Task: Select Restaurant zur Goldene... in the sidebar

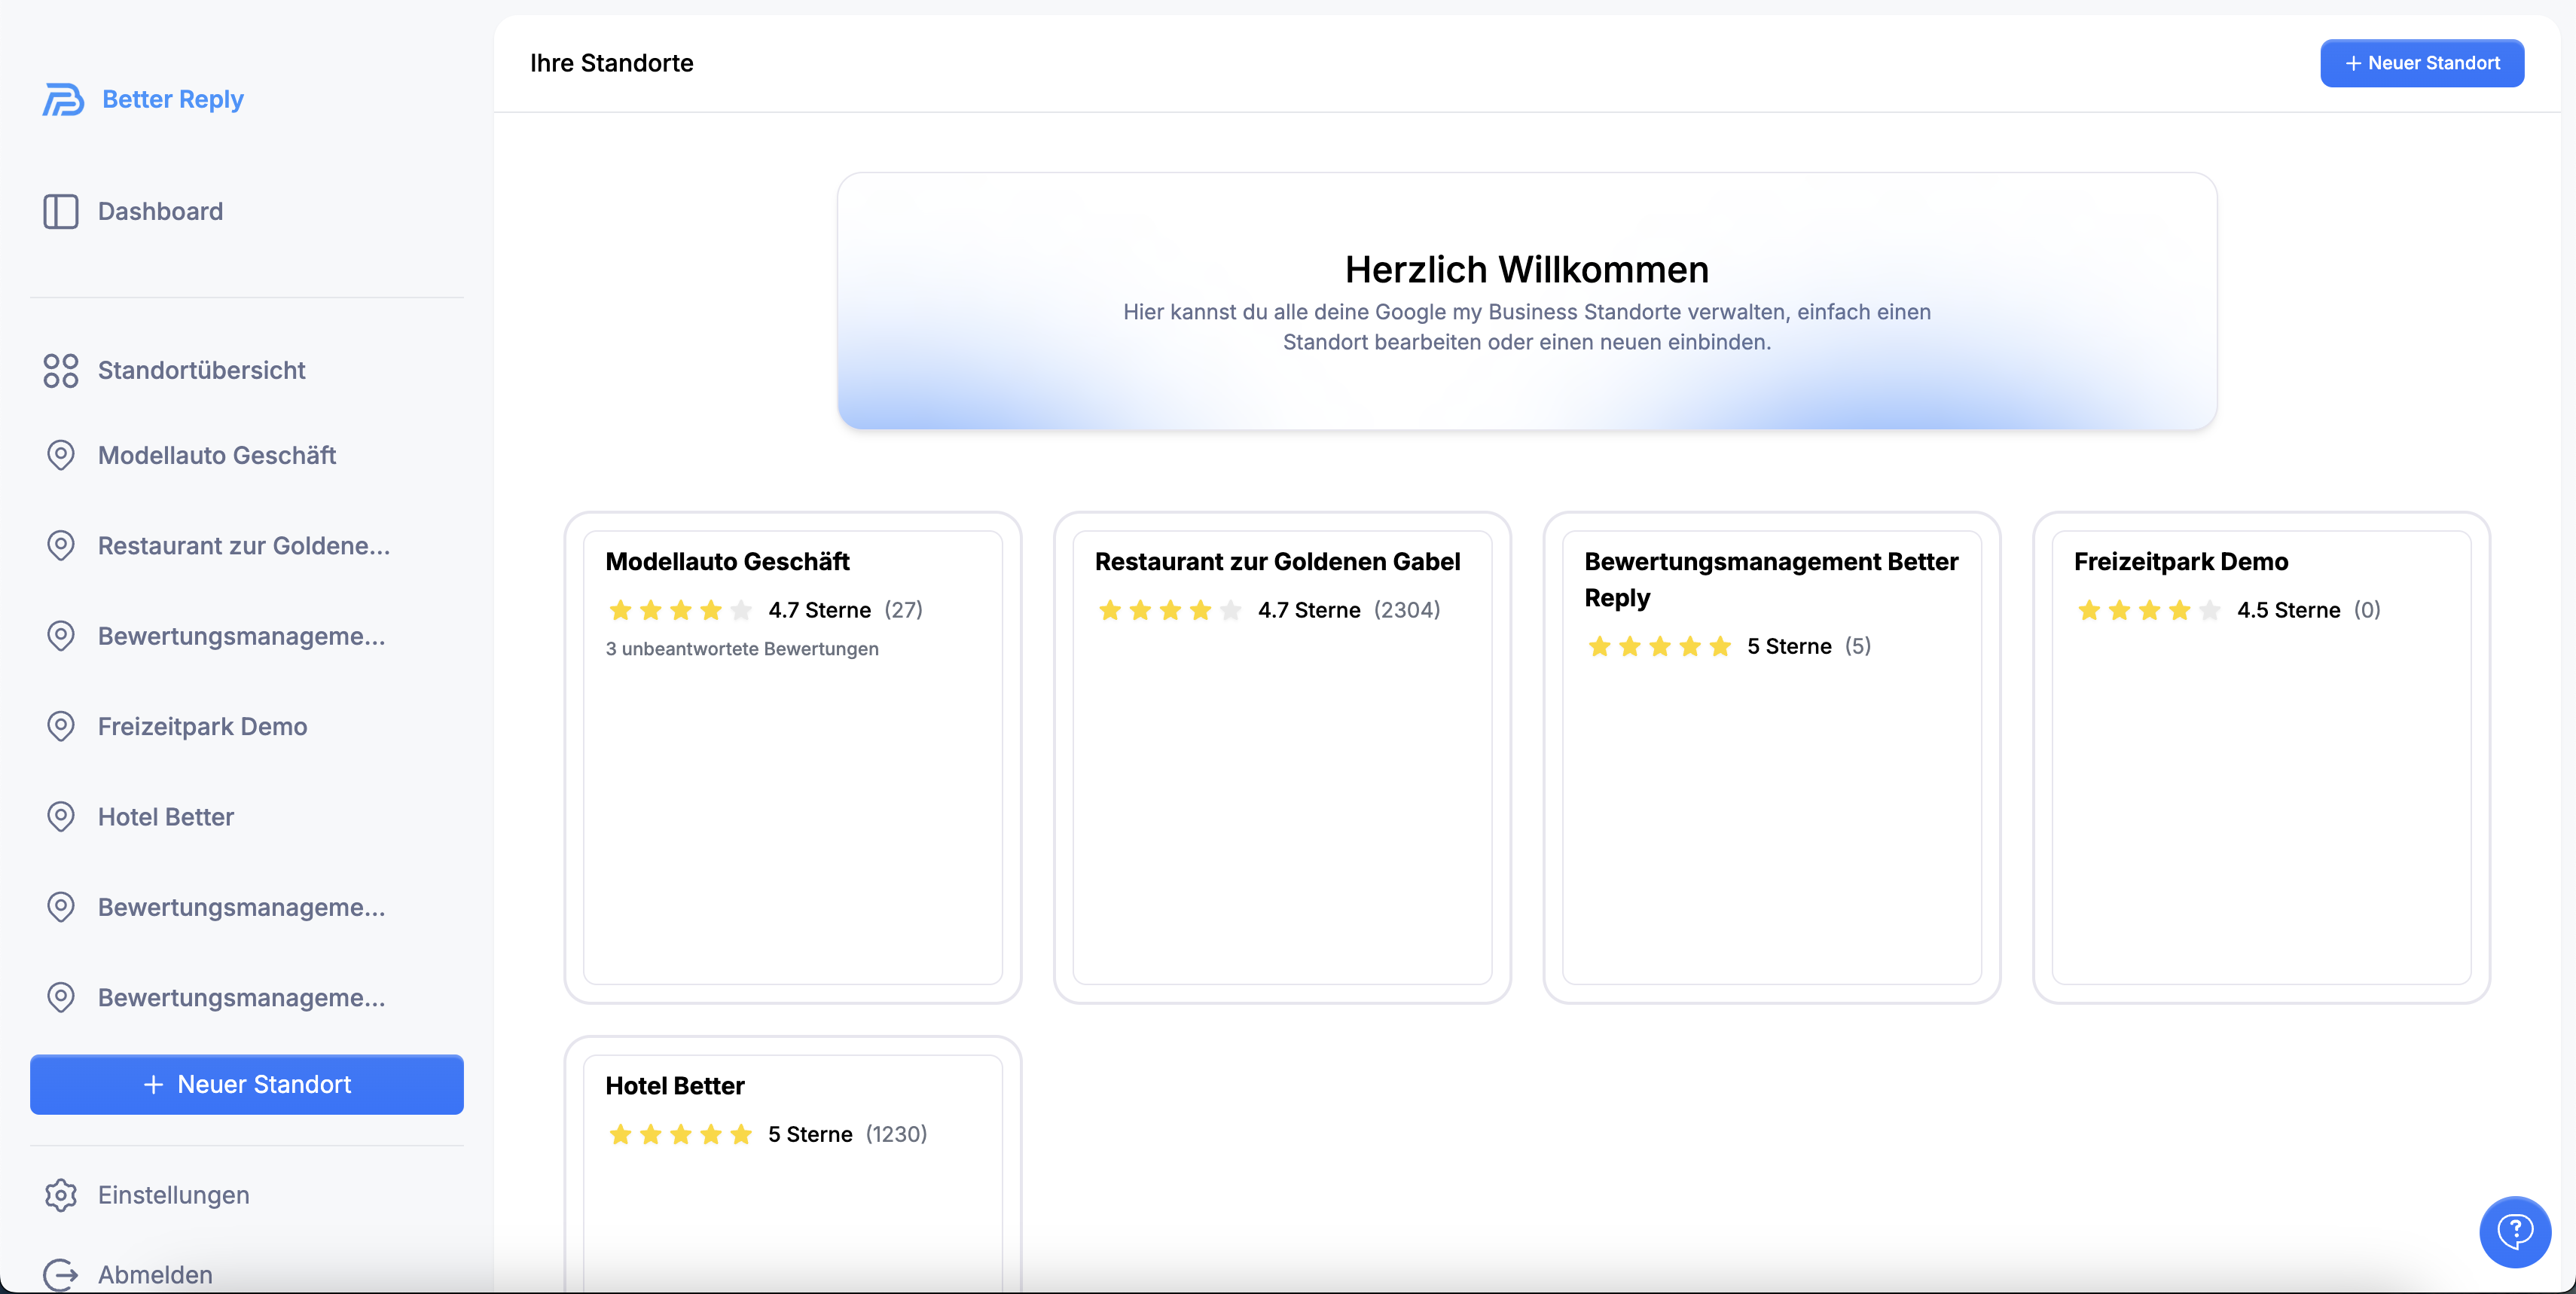Action: (x=243, y=546)
